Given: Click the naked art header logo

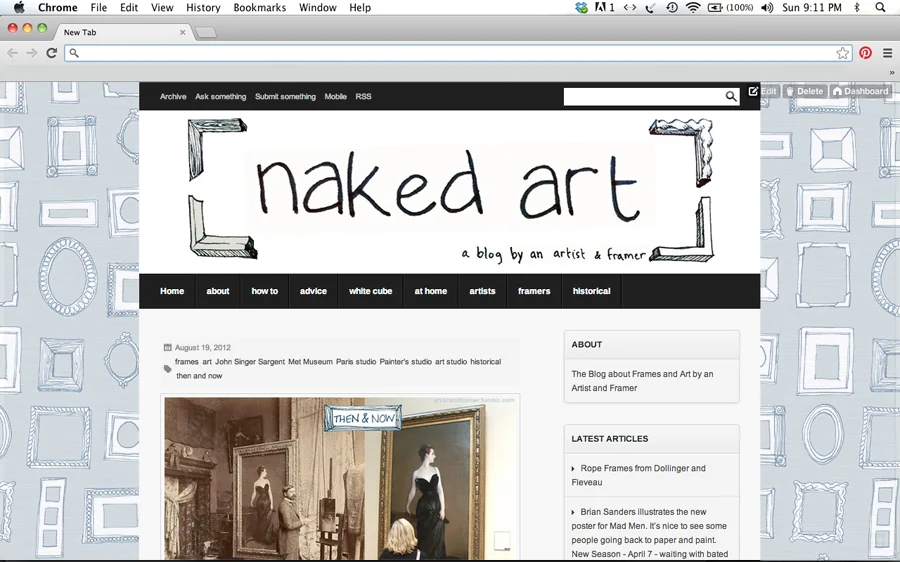Looking at the screenshot, I should click(450, 191).
